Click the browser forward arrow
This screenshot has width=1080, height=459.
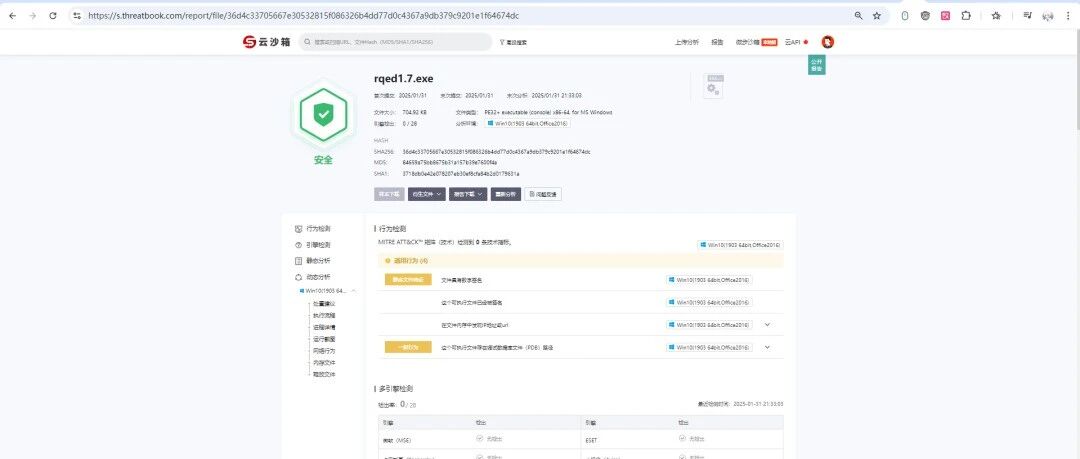(32, 15)
